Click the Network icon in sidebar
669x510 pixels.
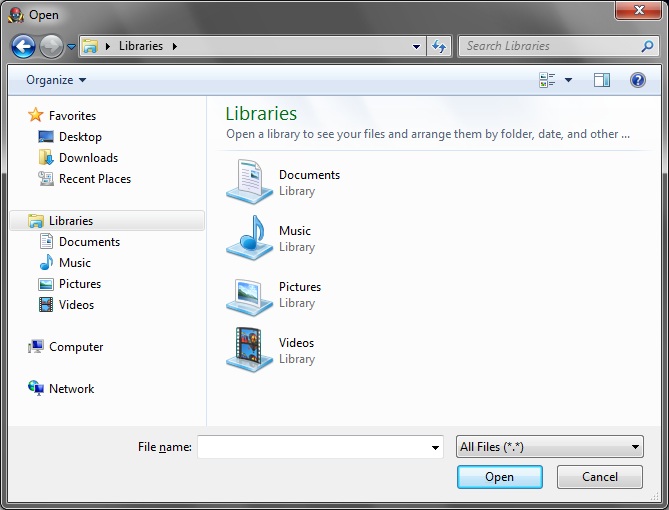pos(36,388)
